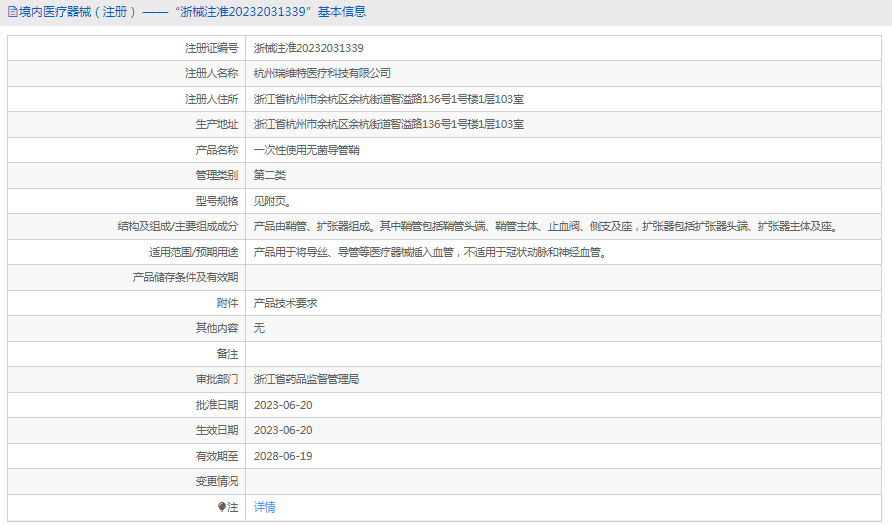Click the 注册证编号 label cell

click(x=212, y=48)
